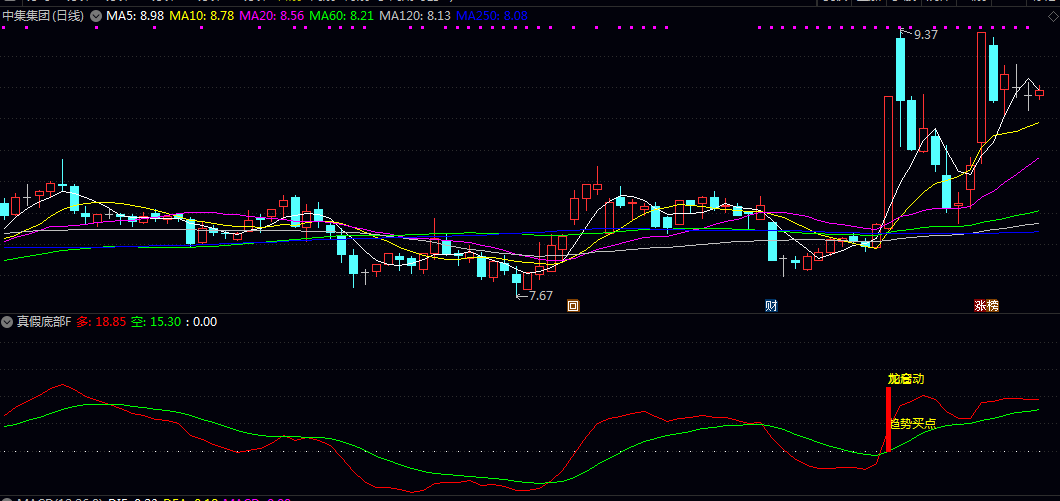Click the 龙启动 signal label
1060x501 pixels.
906,379
